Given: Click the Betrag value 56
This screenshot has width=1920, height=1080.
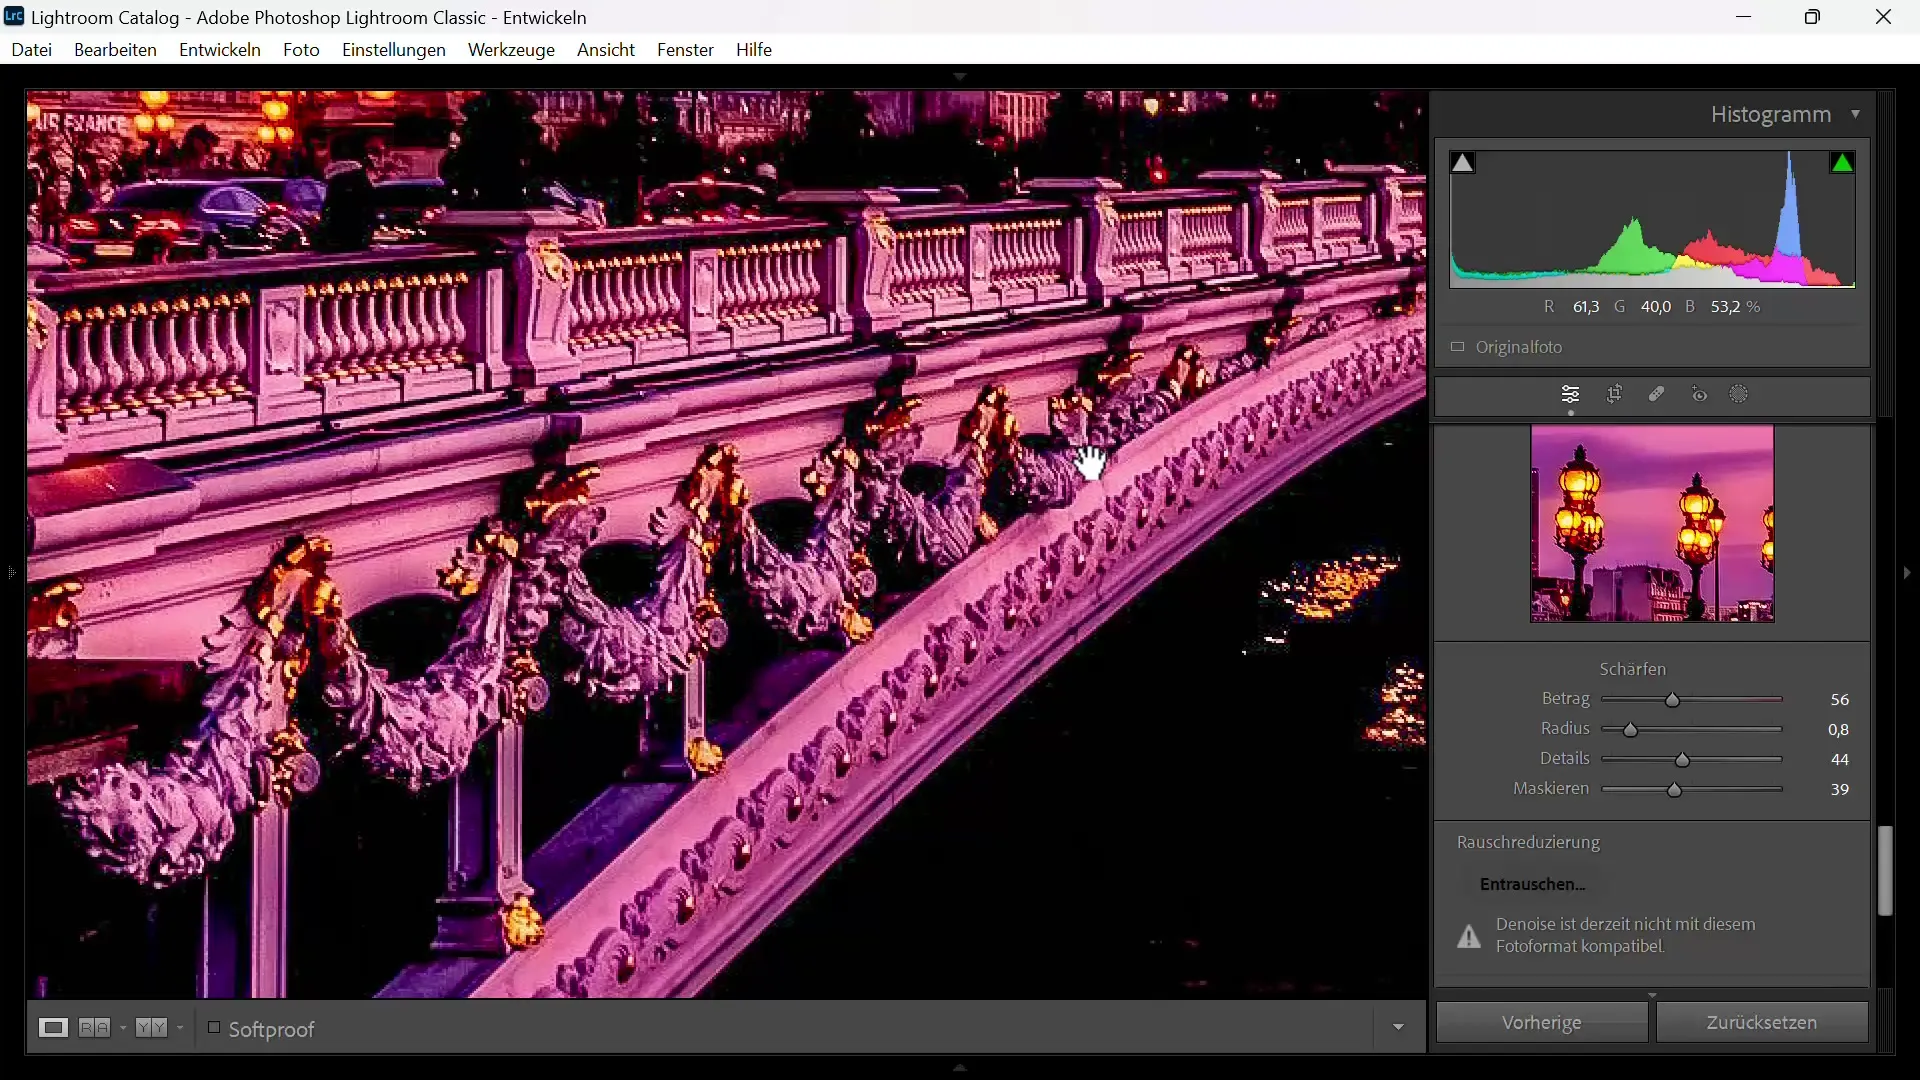Looking at the screenshot, I should [x=1840, y=701].
